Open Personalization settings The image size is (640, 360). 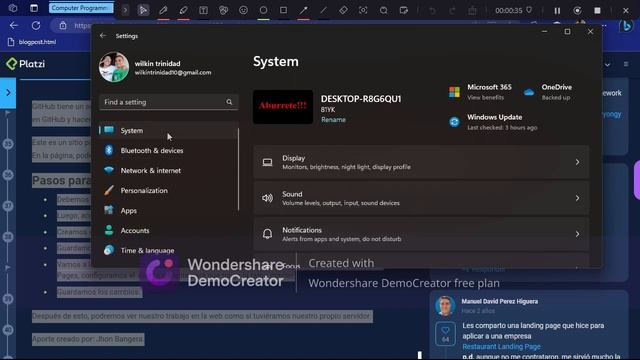(168, 191)
